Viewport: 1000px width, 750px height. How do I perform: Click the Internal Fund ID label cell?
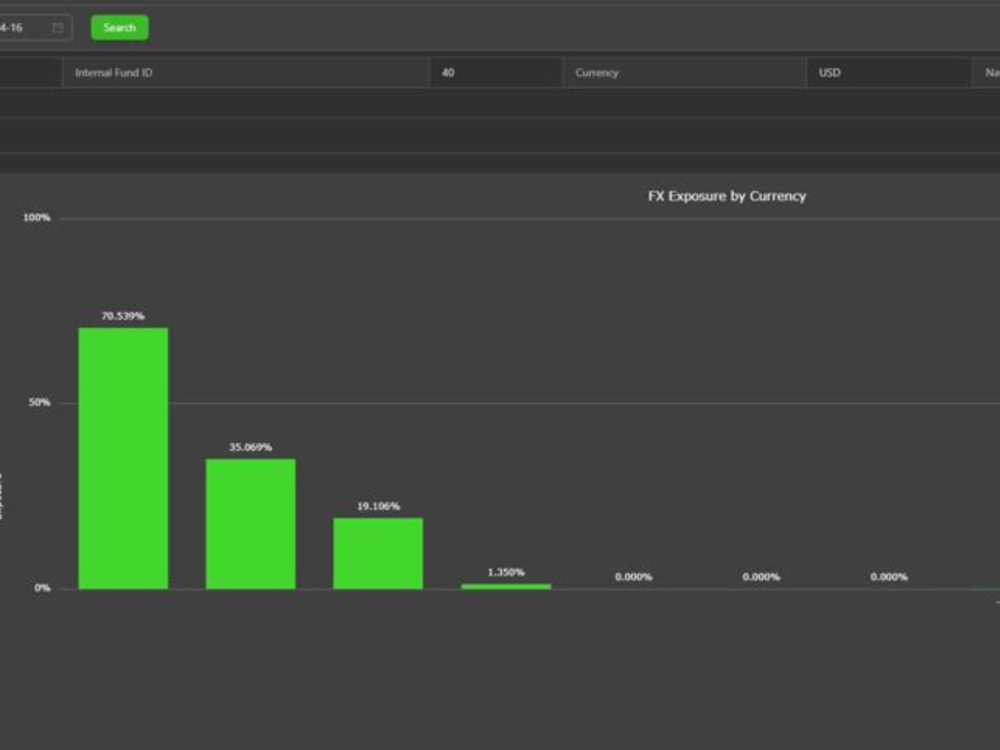click(x=246, y=73)
